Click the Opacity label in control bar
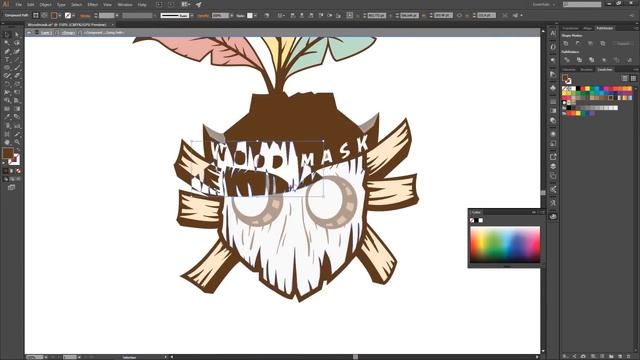 coord(203,16)
